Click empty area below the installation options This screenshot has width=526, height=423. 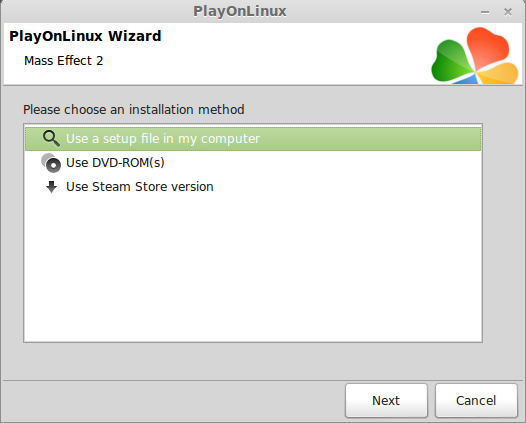coord(253,270)
